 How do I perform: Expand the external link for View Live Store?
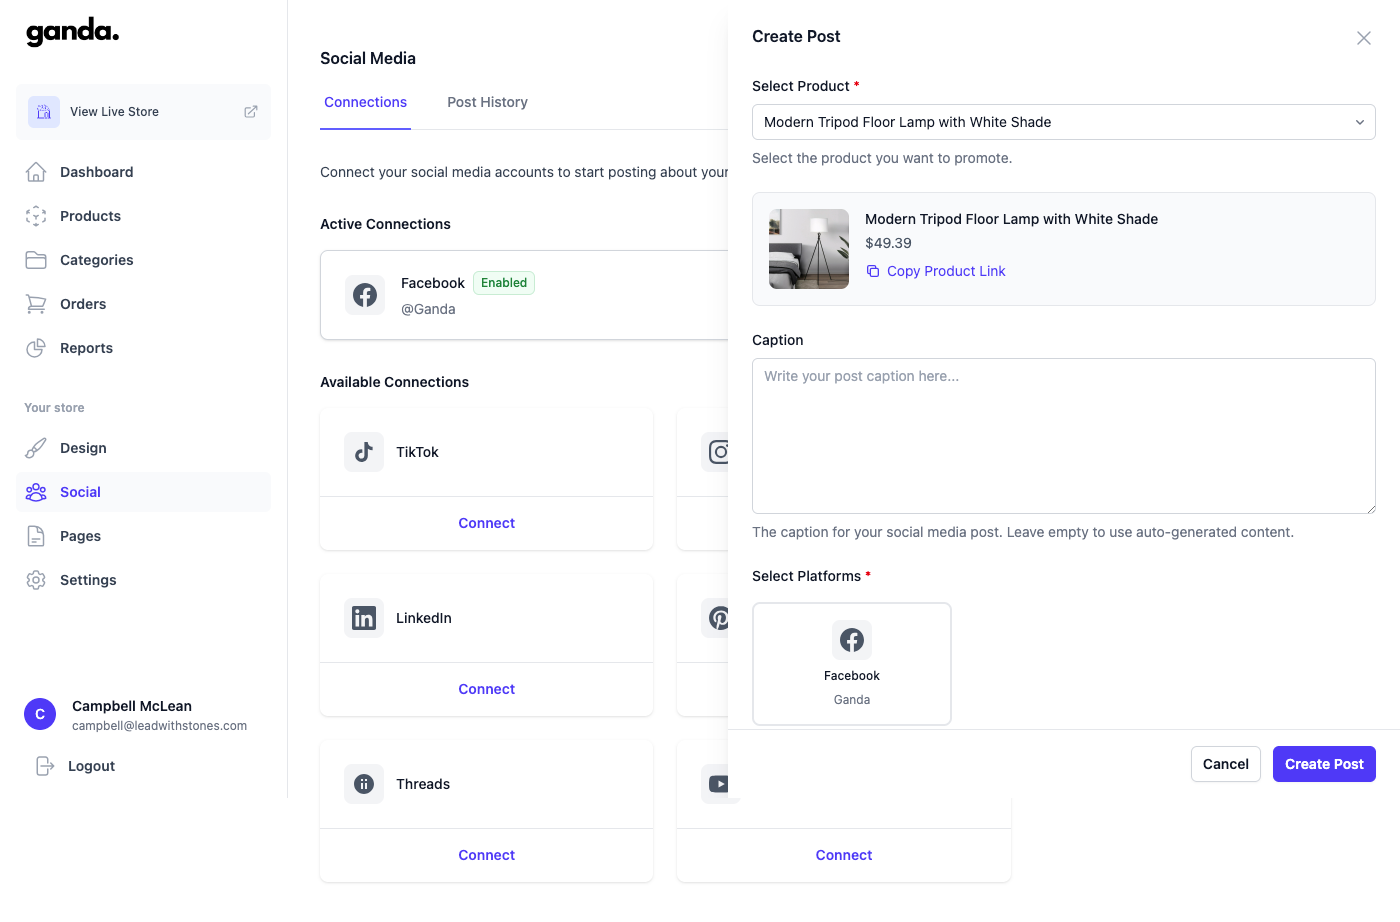[250, 111]
